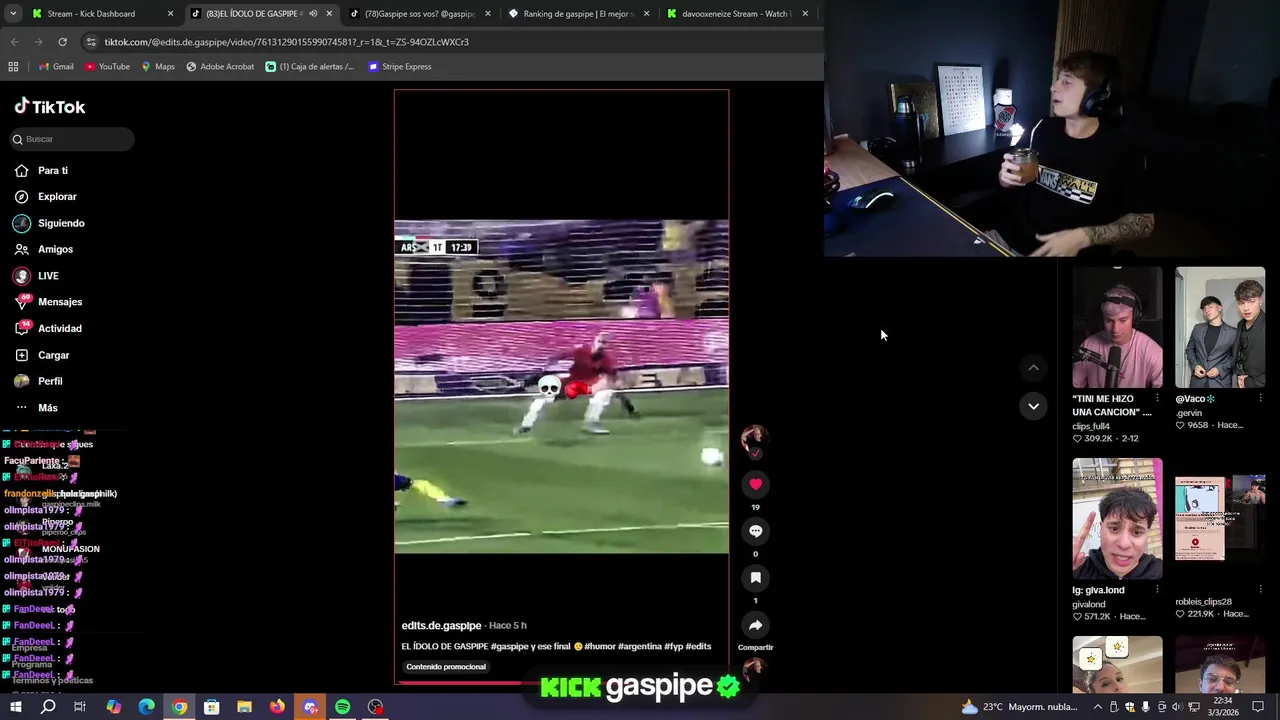This screenshot has width=1280, height=720.
Task: Expand the Chrome tab search dropdown
Action: [13, 14]
